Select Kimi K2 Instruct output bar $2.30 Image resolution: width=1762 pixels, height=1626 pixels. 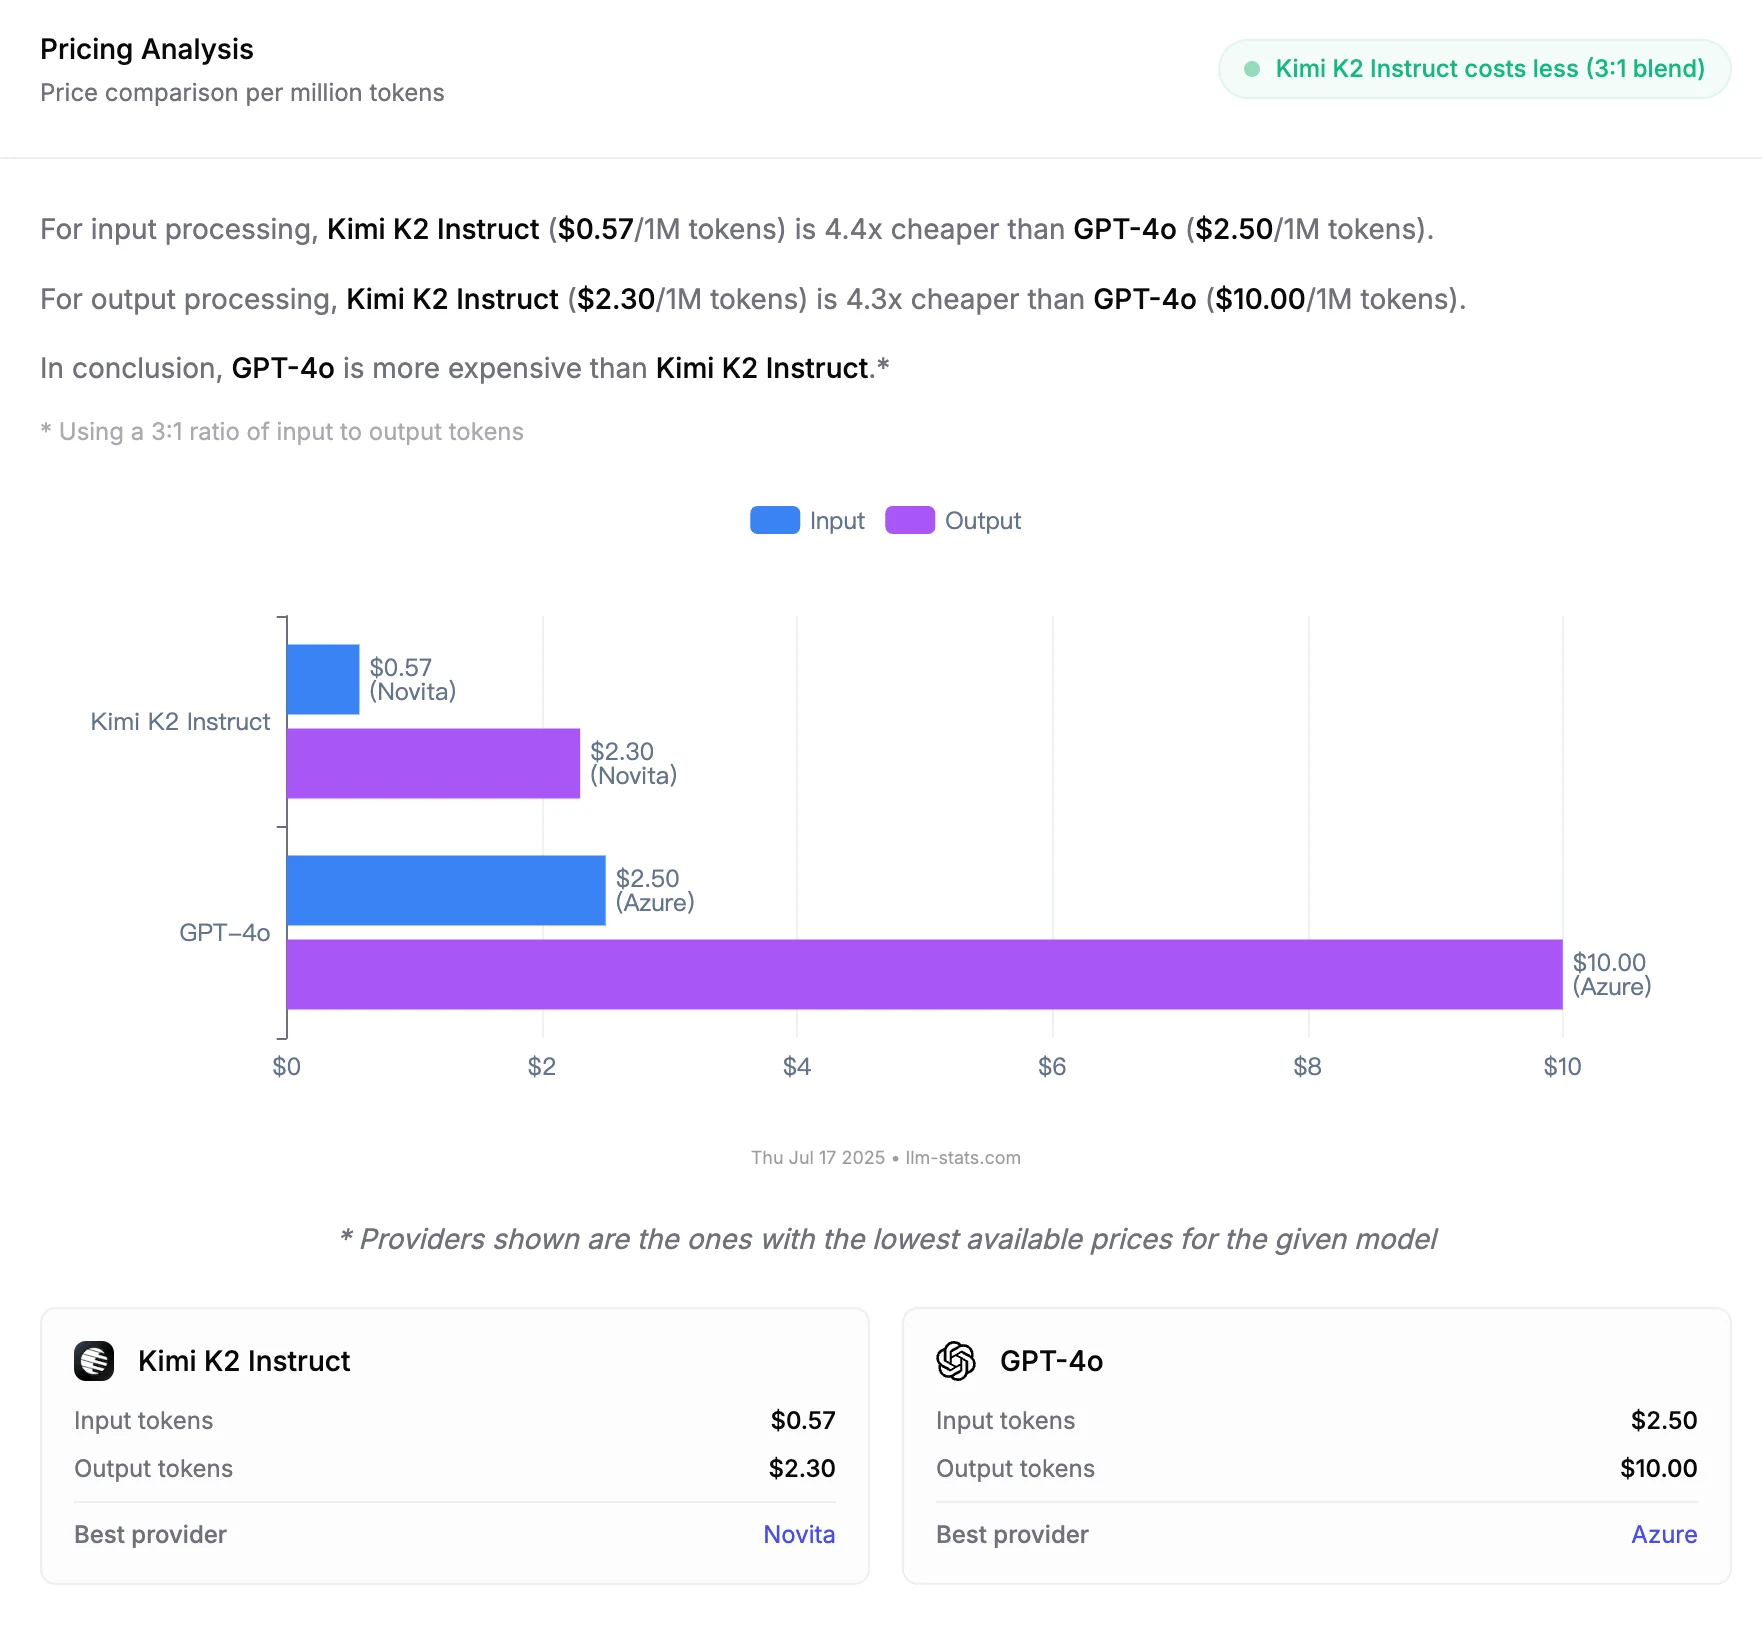click(x=433, y=763)
